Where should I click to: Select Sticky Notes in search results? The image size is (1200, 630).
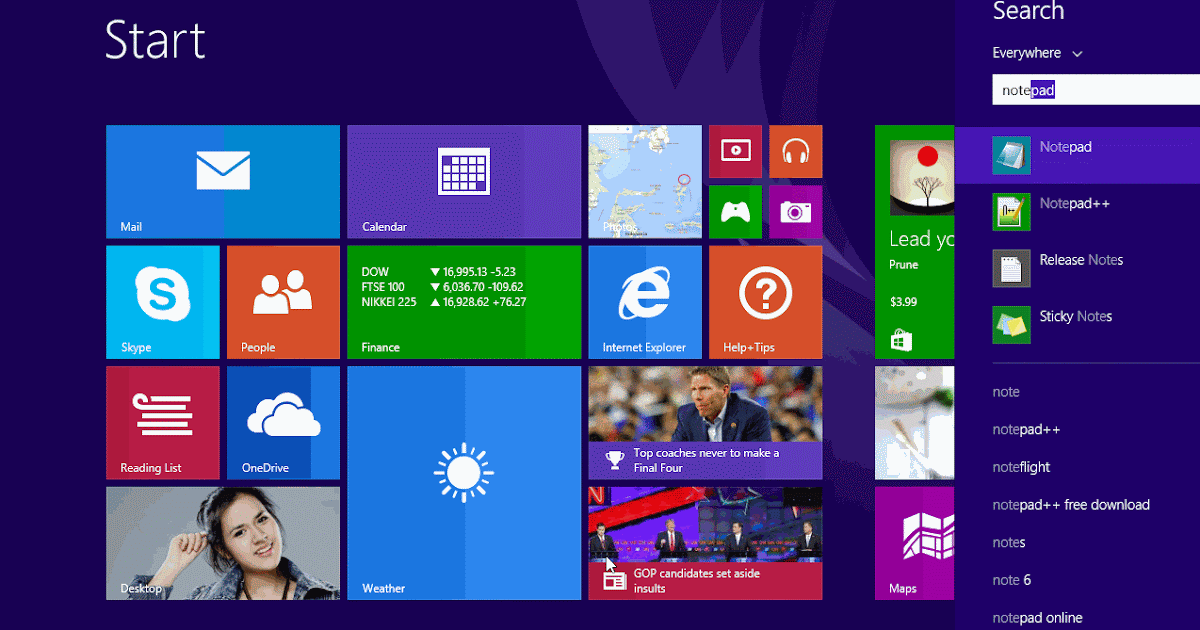coord(1076,316)
